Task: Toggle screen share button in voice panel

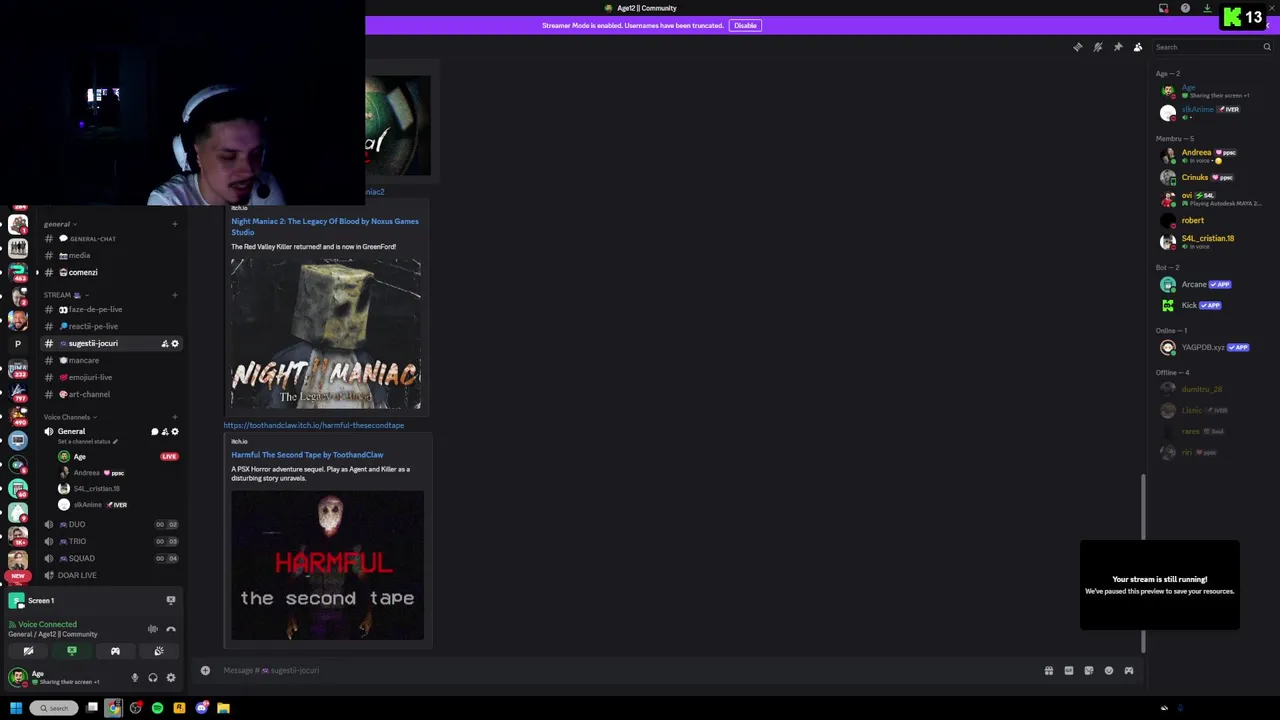Action: pos(72,651)
